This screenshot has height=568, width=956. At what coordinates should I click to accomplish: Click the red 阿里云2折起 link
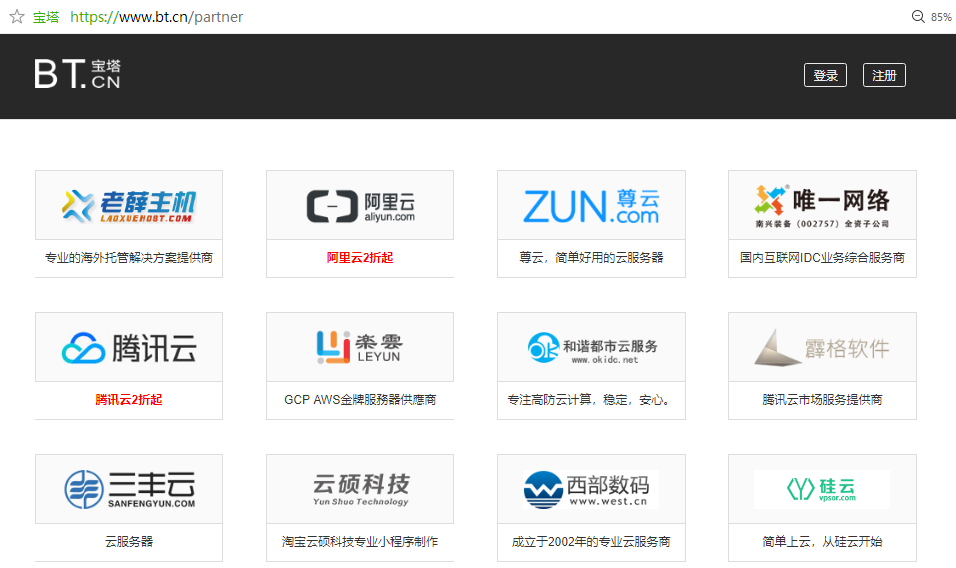tap(360, 258)
